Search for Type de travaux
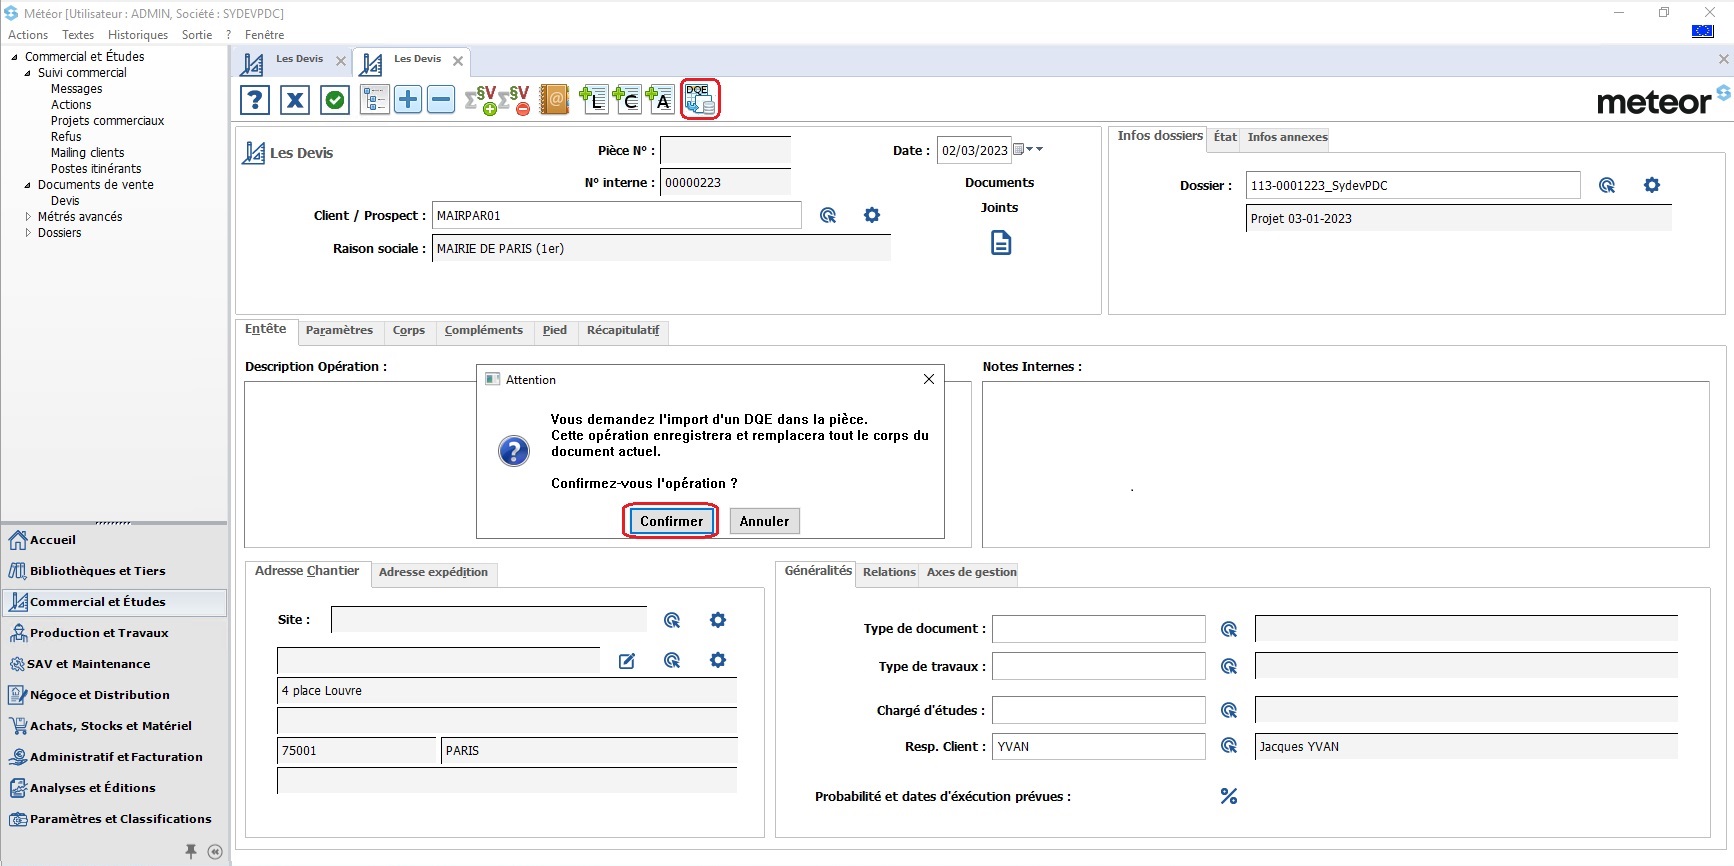This screenshot has width=1734, height=866. click(x=1229, y=666)
